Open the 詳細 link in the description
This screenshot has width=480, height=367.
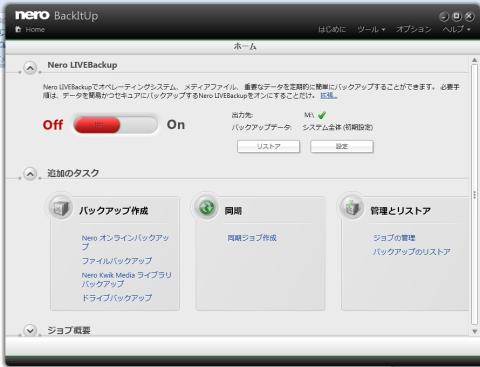(x=328, y=96)
